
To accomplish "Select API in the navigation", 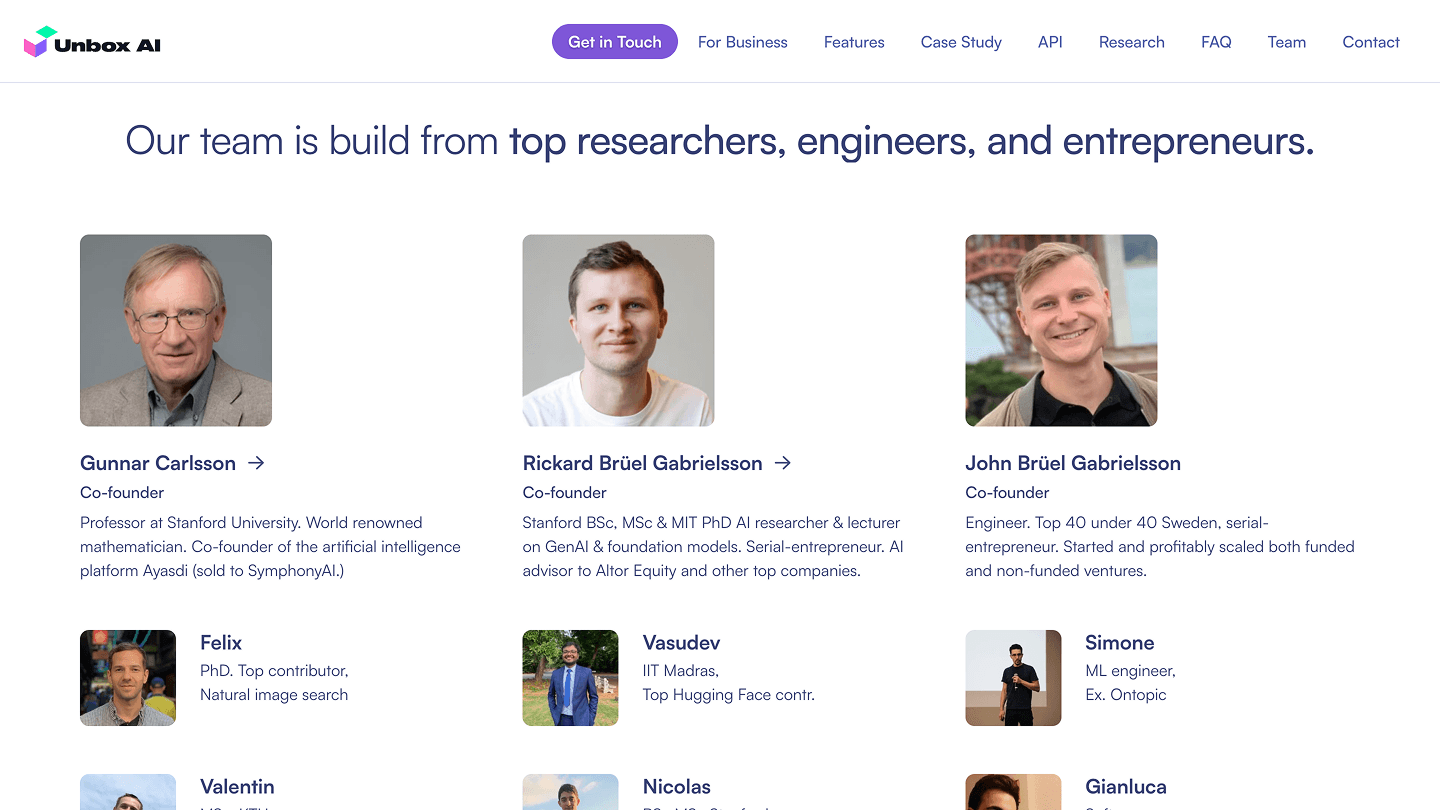I will (x=1050, y=42).
